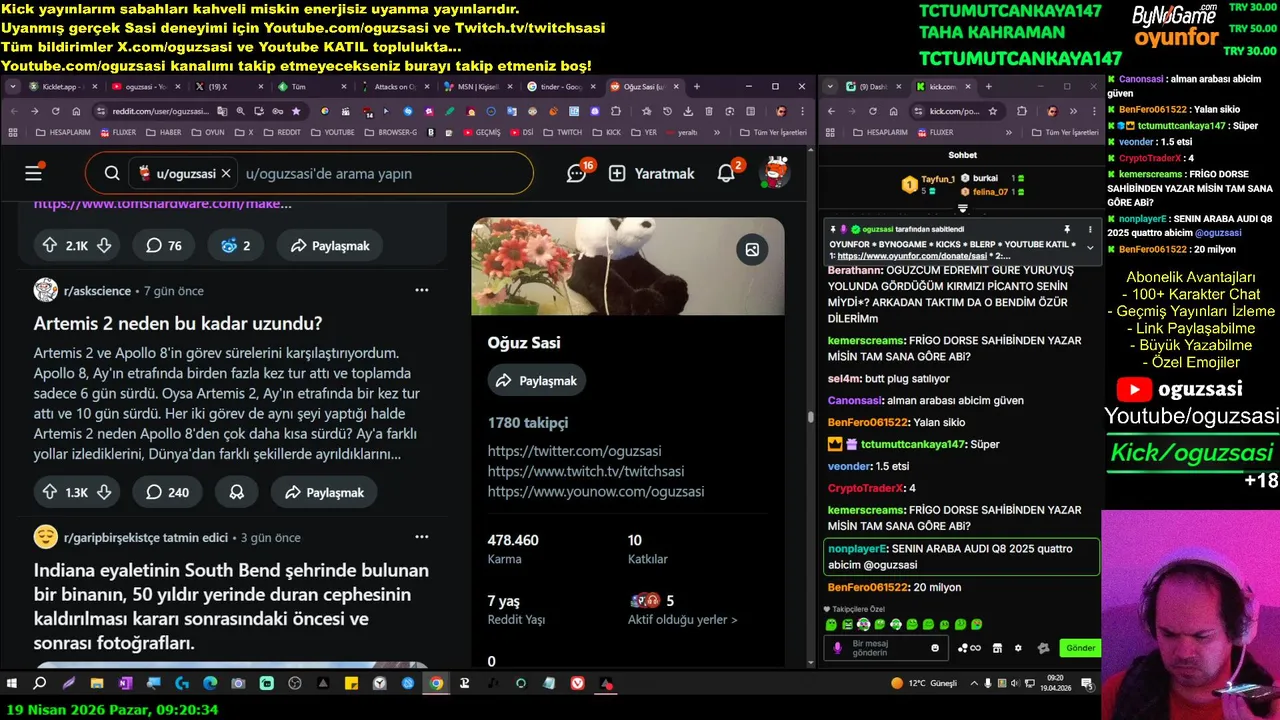The height and width of the screenshot is (720, 1280).
Task: Remove the u/oguzsasi search filter chip
Action: (226, 173)
